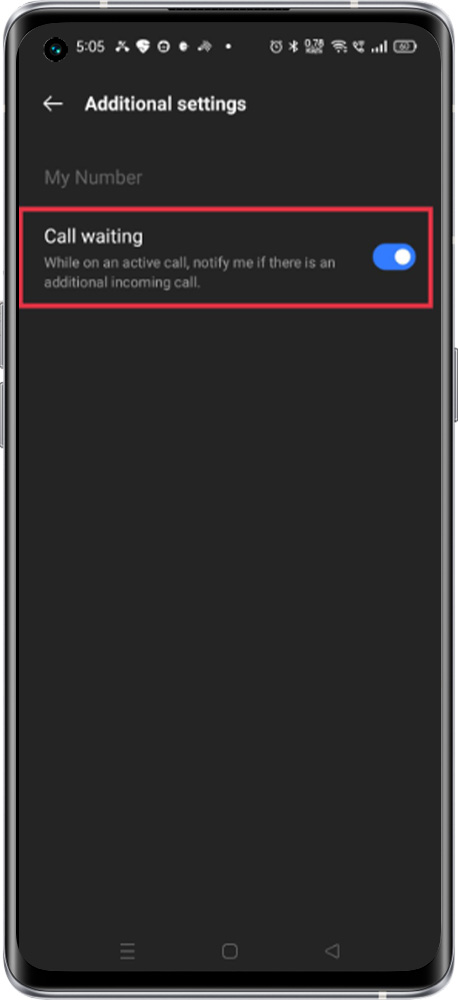The height and width of the screenshot is (1000, 458).
Task: Tap the front camera cutout
Action: pyautogui.click(x=55, y=48)
